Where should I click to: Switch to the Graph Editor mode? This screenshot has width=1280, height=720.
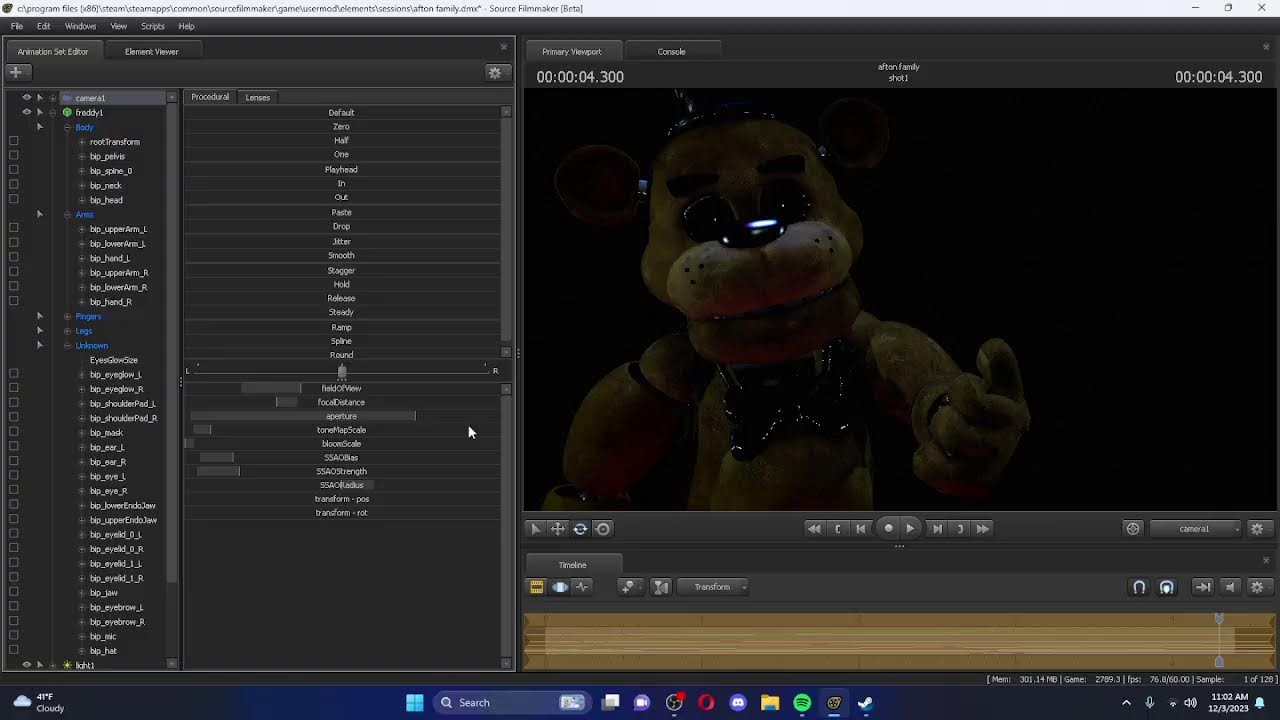(583, 587)
